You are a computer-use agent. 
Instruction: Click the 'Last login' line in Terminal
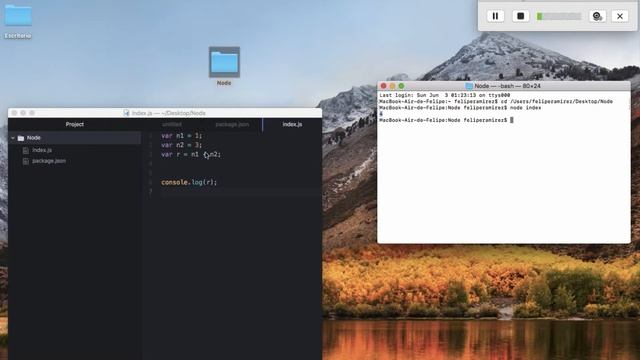(x=444, y=95)
